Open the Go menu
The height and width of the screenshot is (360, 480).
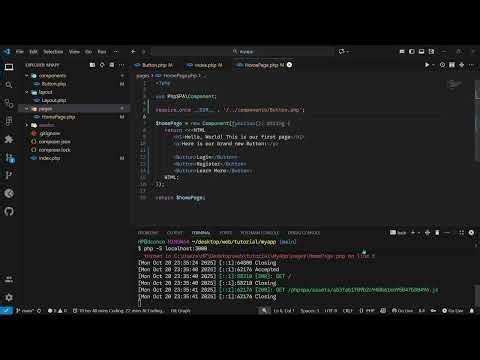click(88, 52)
